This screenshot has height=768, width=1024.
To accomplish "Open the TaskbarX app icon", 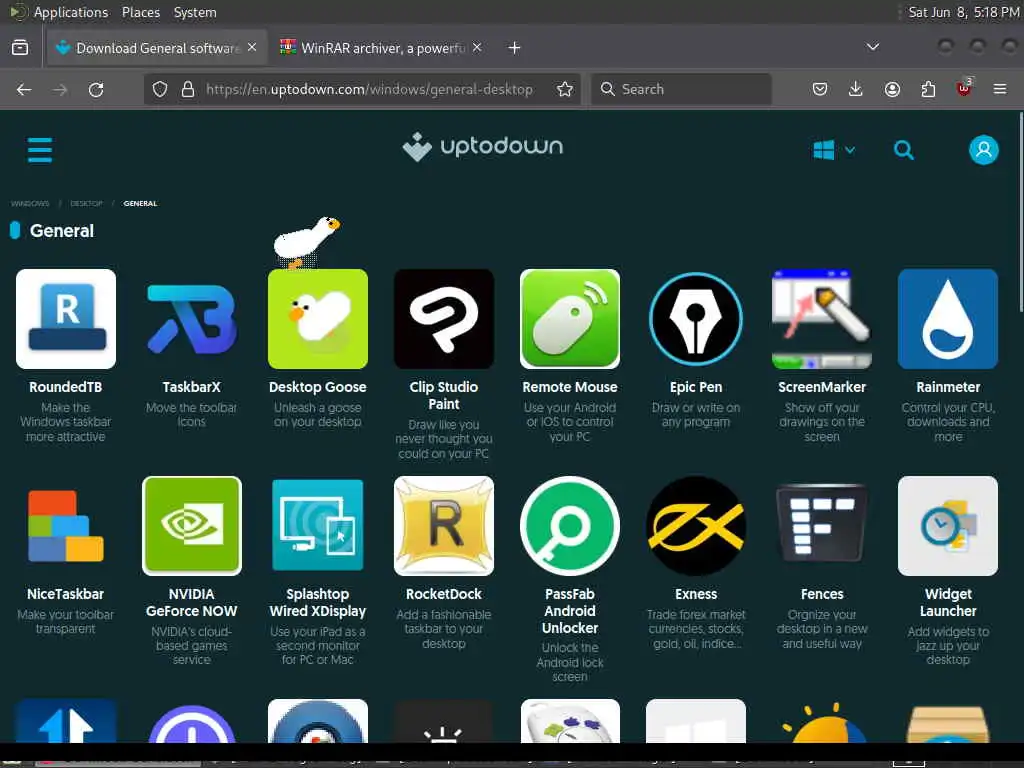I will pyautogui.click(x=192, y=319).
